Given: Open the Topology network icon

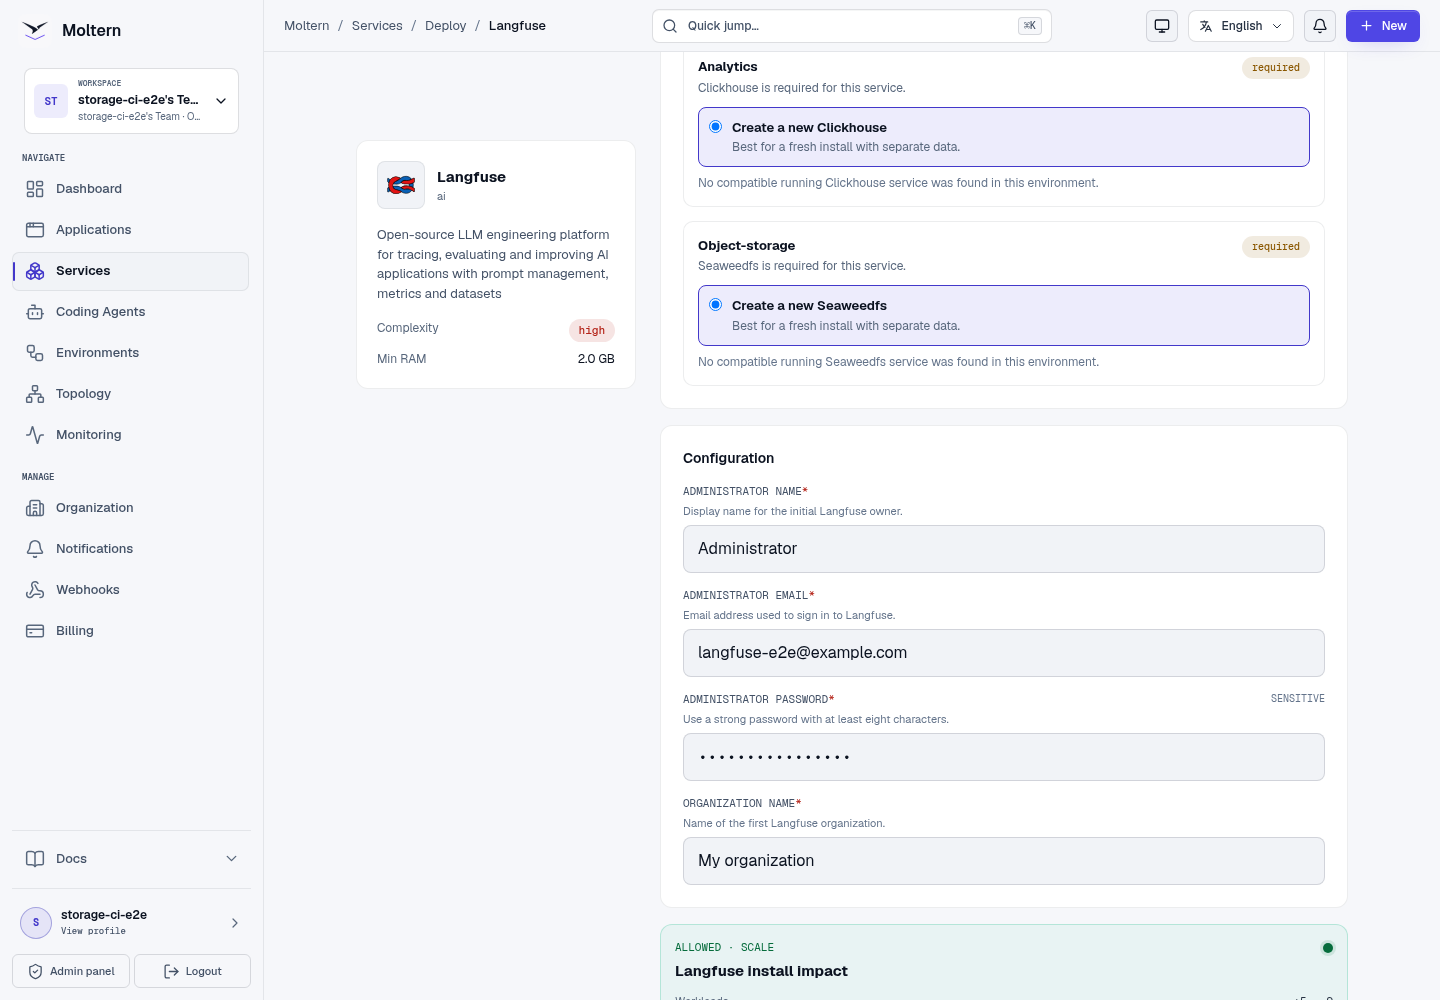Looking at the screenshot, I should pyautogui.click(x=35, y=394).
